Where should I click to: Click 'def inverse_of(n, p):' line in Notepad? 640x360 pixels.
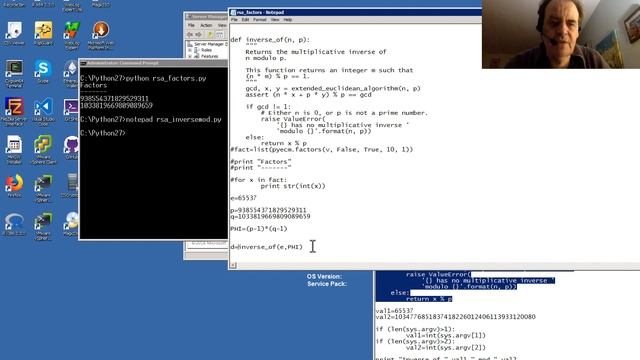(x=270, y=40)
